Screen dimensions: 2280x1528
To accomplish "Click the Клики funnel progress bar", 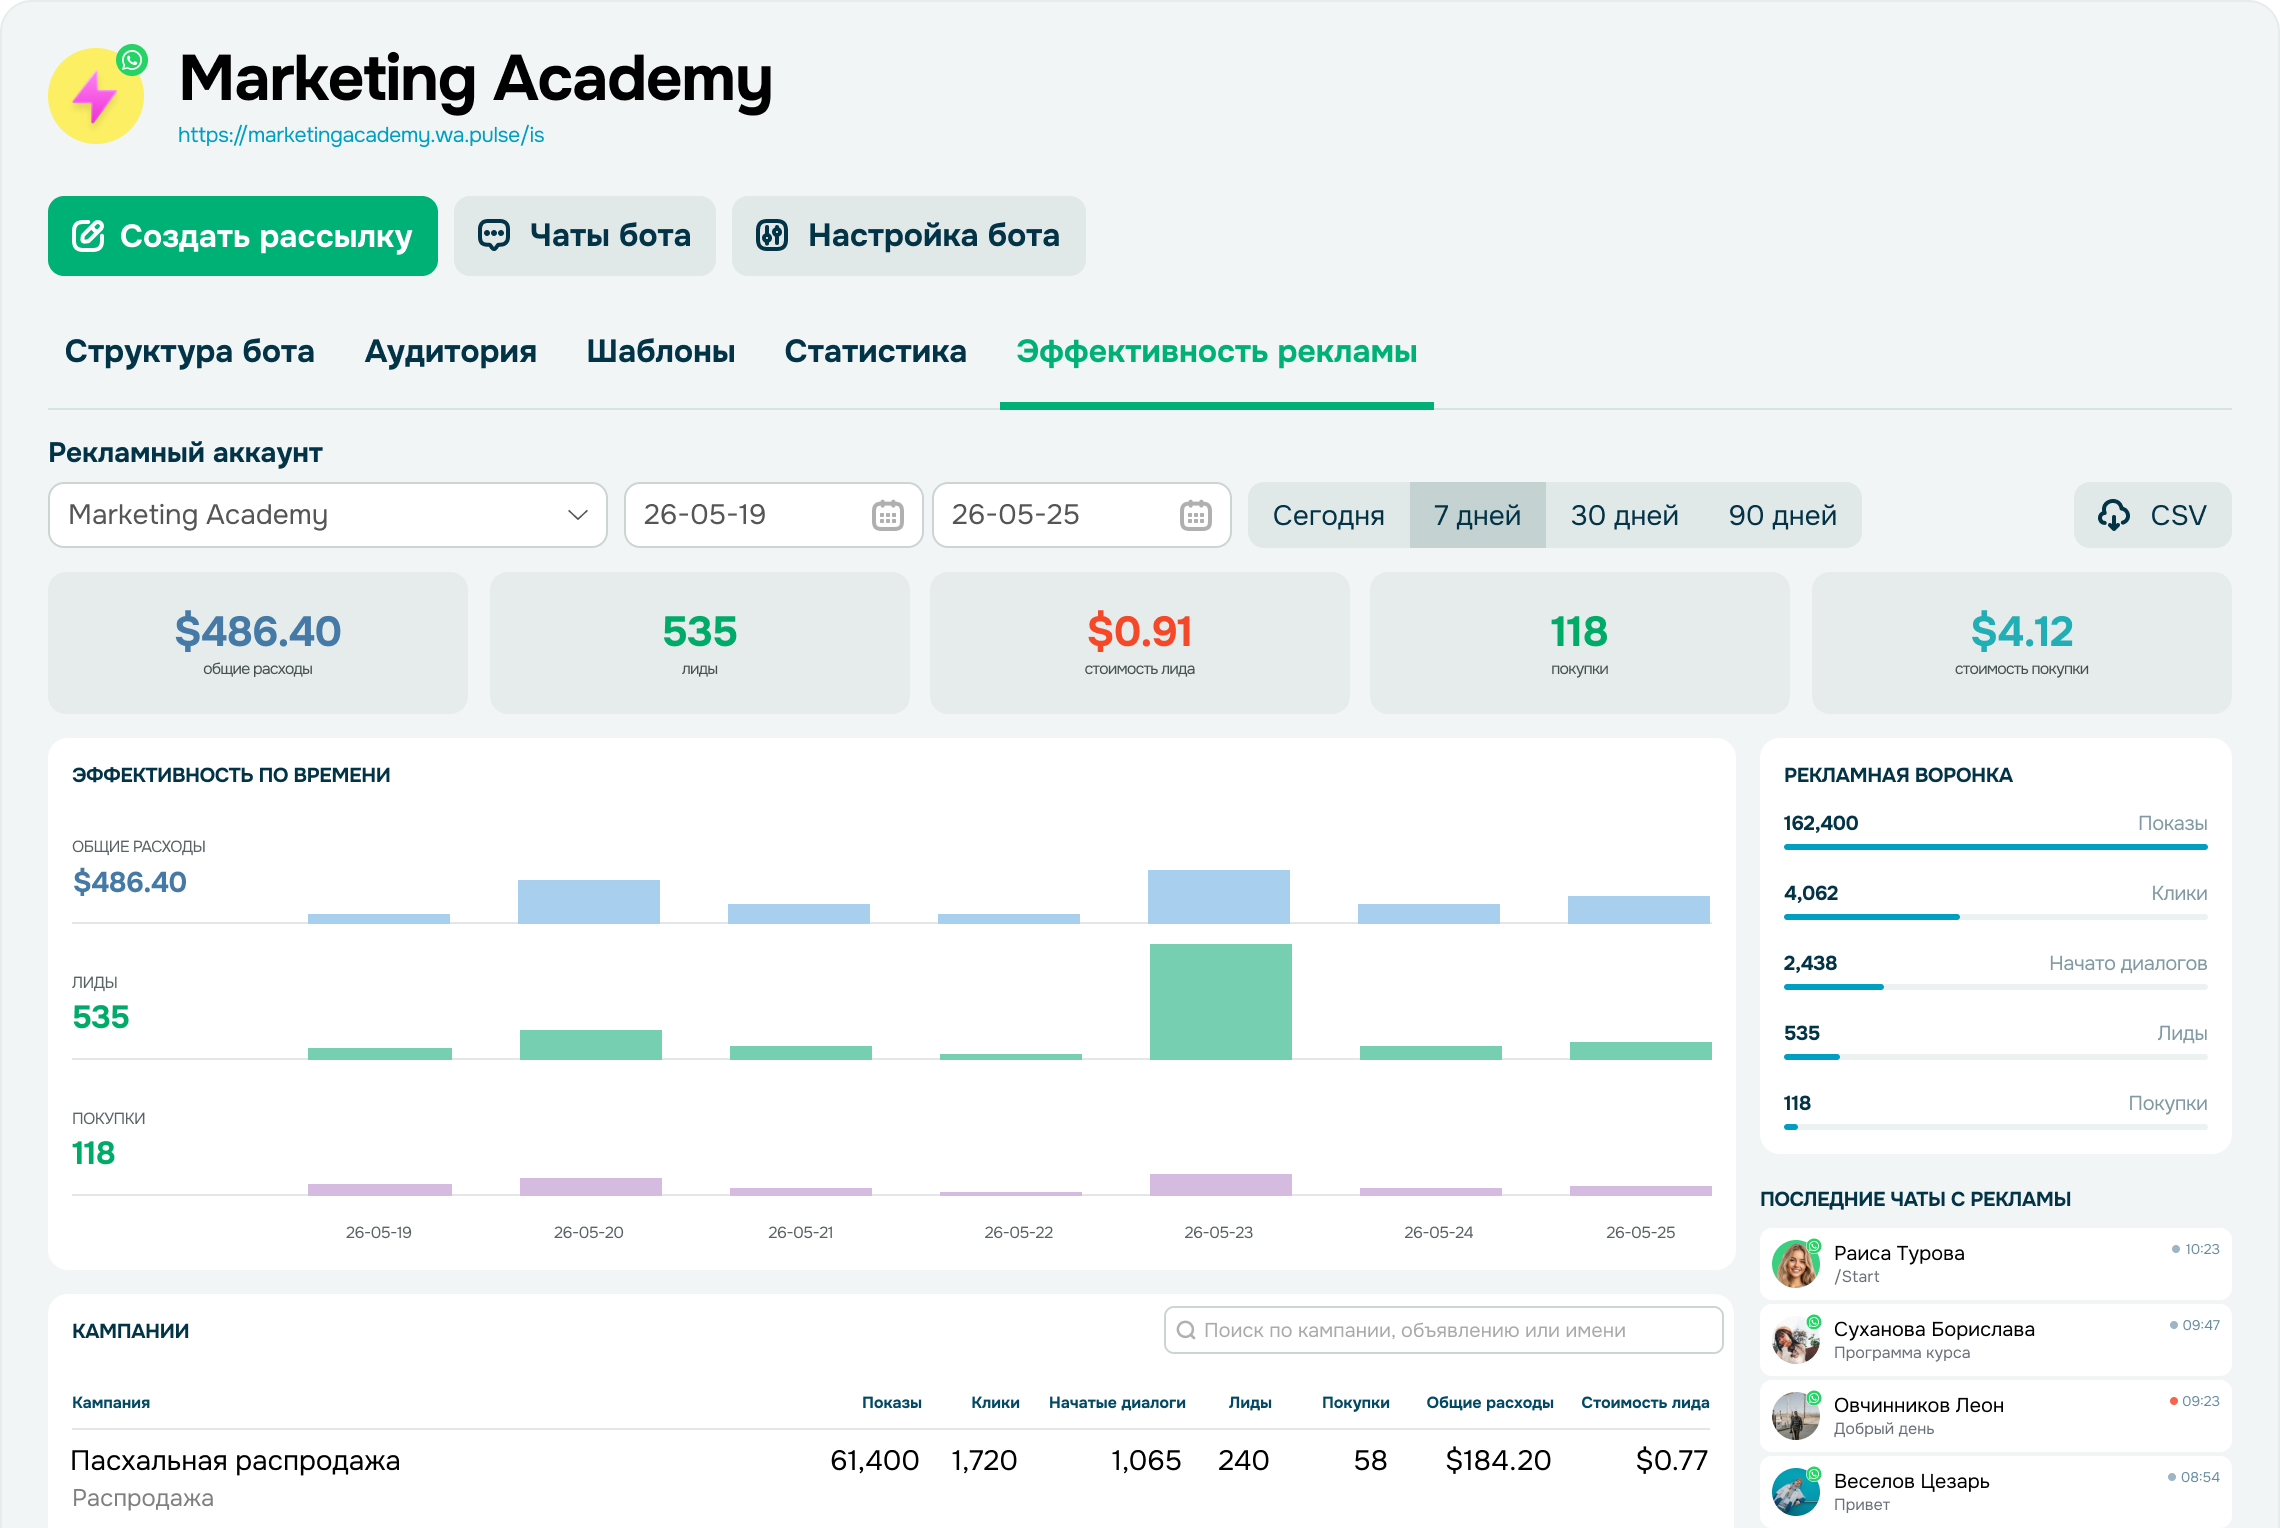I will [1995, 916].
